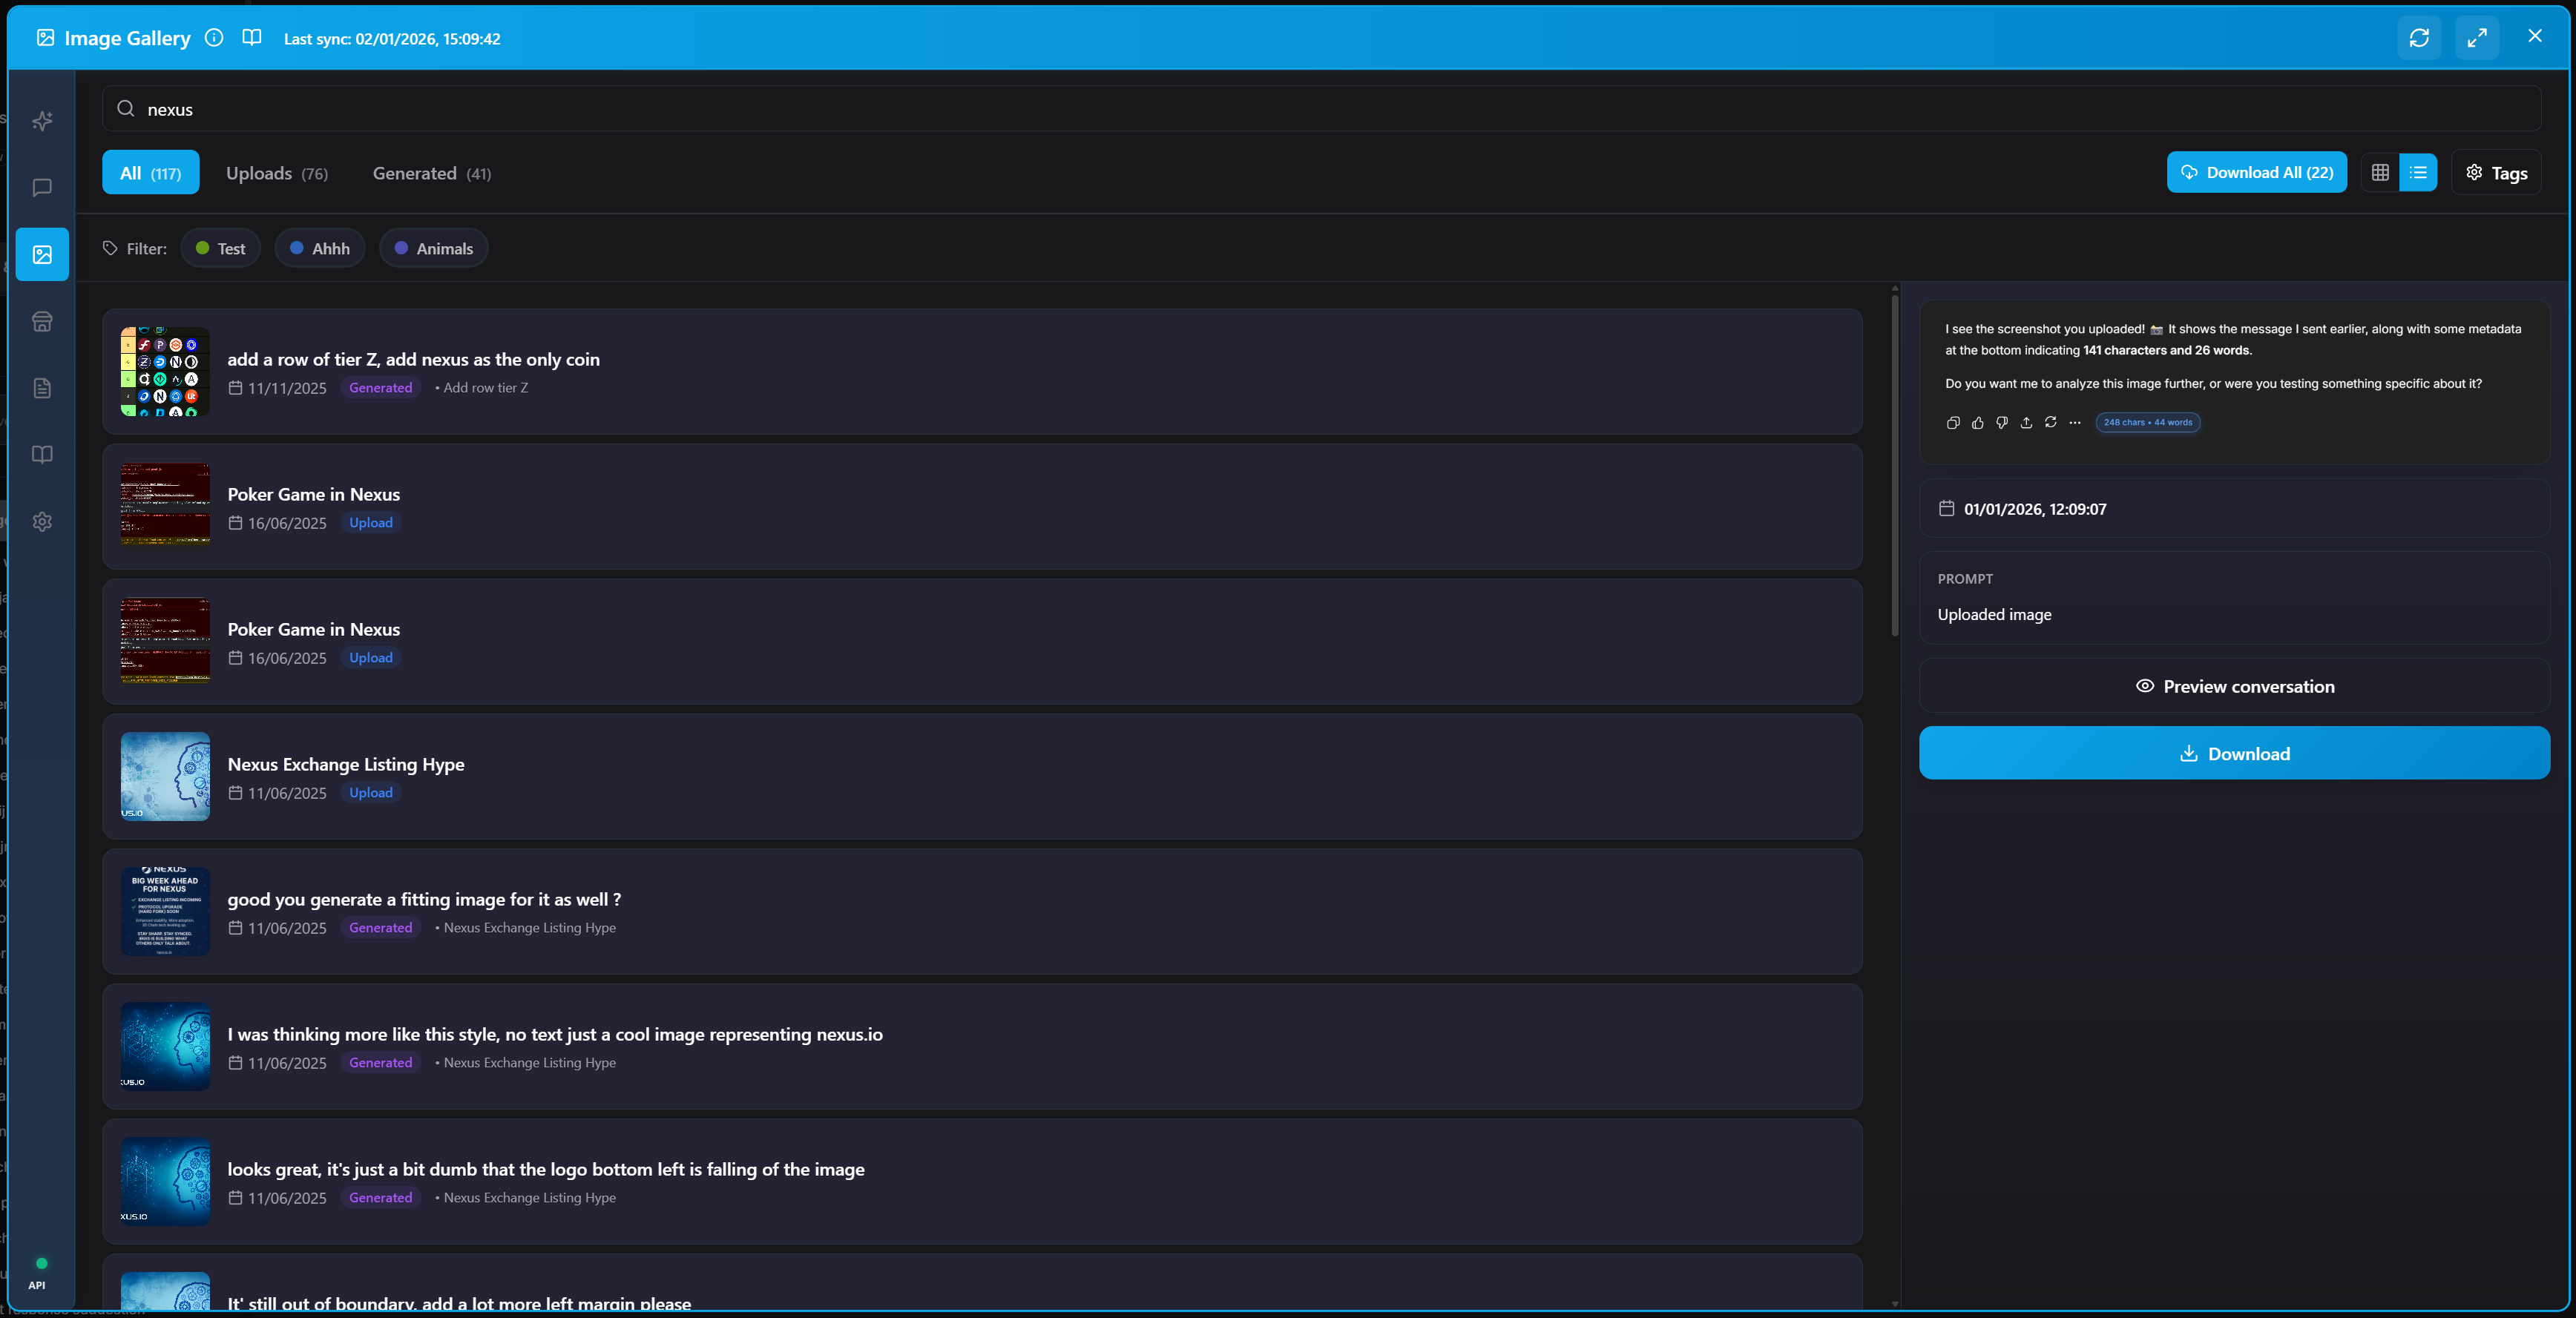Select the sparkles AI feature icon
Viewport: 2576px width, 1318px height.
42,122
